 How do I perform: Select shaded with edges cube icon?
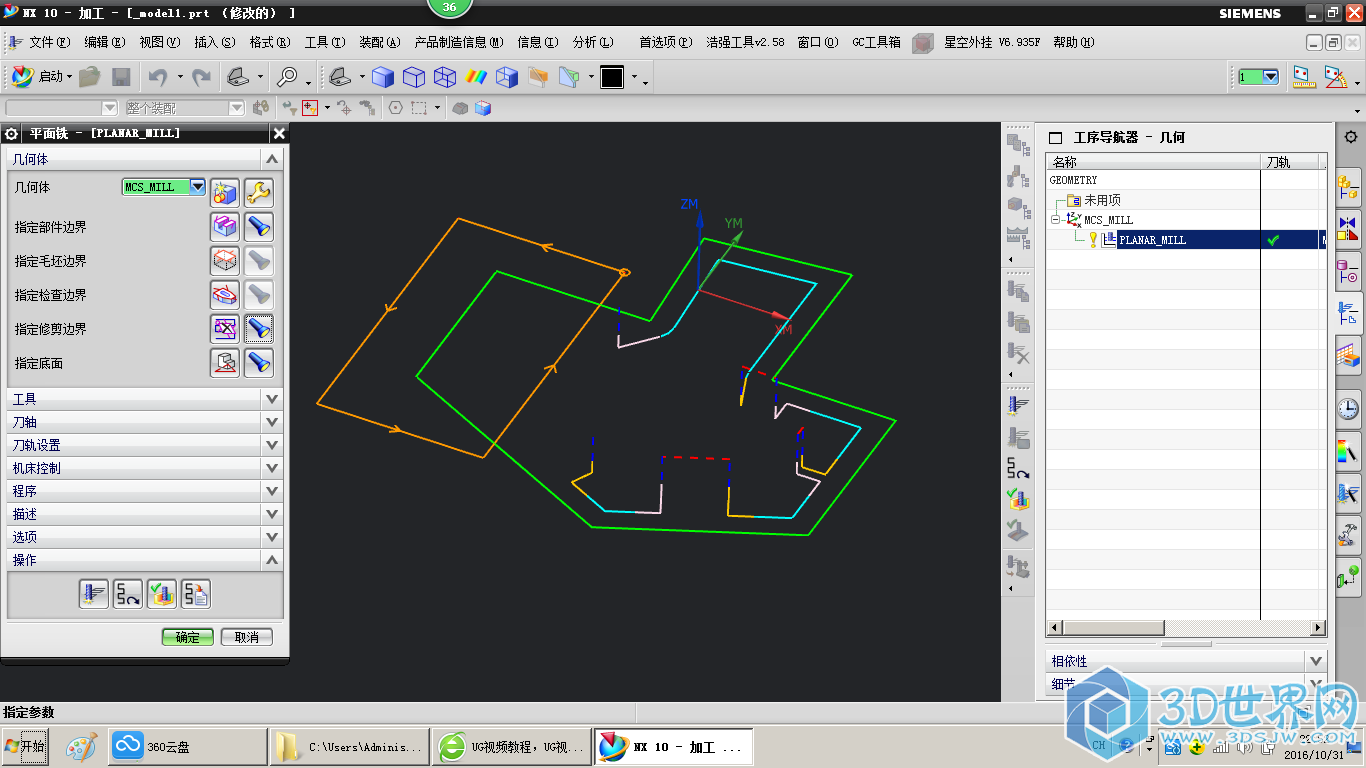[382, 77]
